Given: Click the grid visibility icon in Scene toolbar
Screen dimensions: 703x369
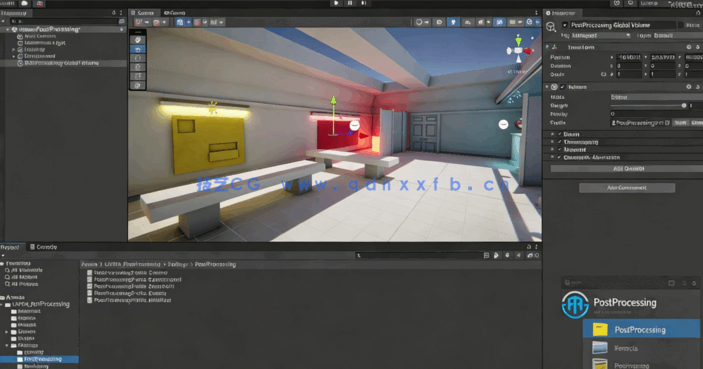Looking at the screenshot, I should point(181,22).
